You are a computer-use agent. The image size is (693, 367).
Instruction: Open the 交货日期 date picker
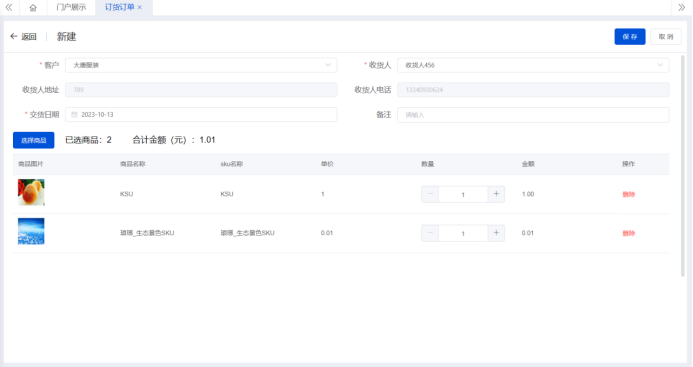201,115
